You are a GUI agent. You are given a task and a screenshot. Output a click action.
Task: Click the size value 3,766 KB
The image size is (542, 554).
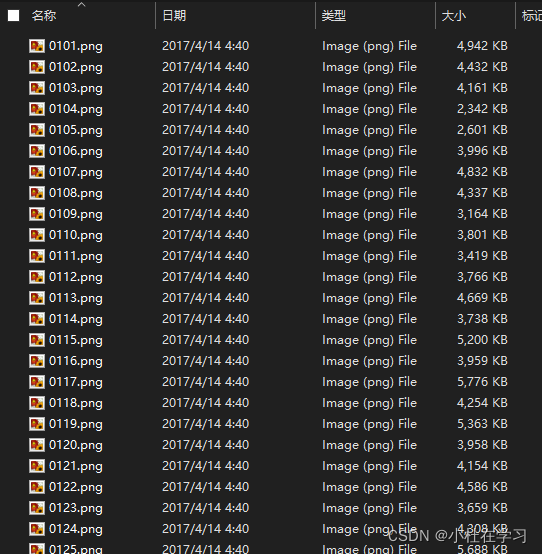click(482, 277)
